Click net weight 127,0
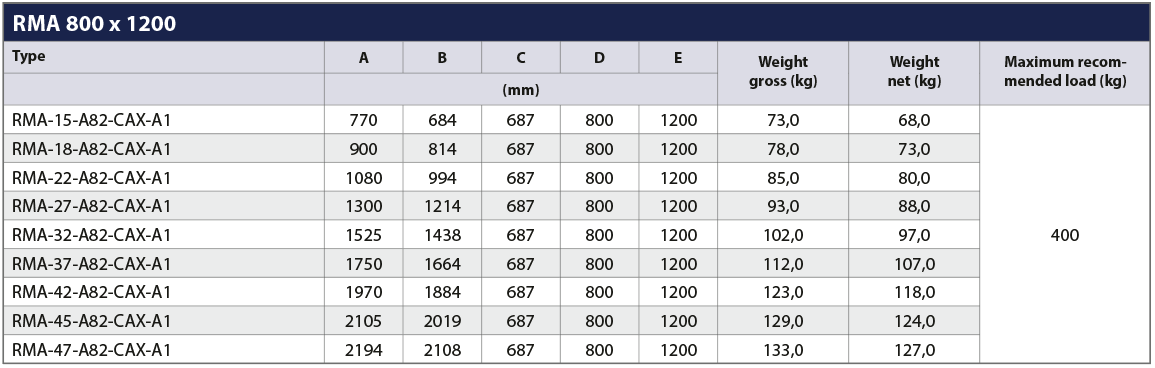This screenshot has height=368, width=1155. (x=914, y=350)
